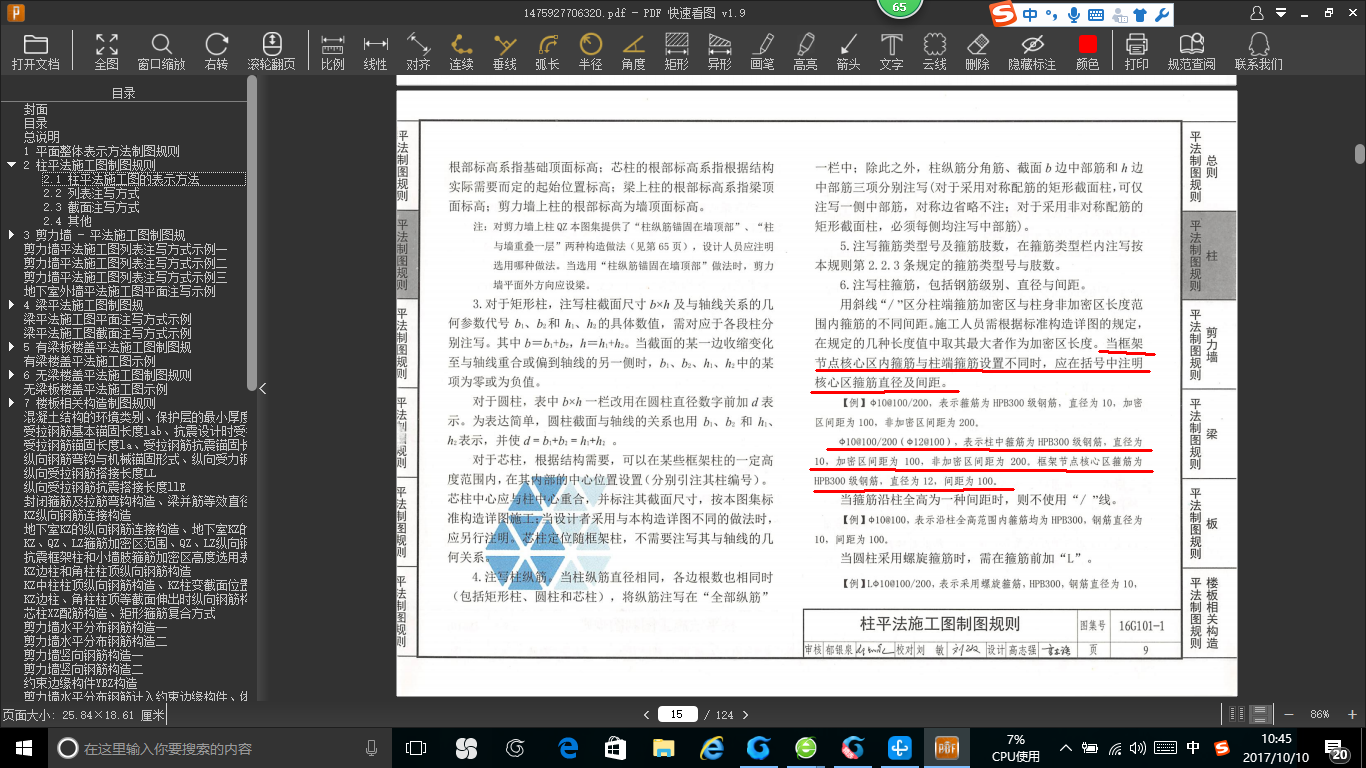This screenshot has width=1366, height=768.
Task: Open bookmark '约束边缘构件YBZ构造'
Action: click(80, 683)
